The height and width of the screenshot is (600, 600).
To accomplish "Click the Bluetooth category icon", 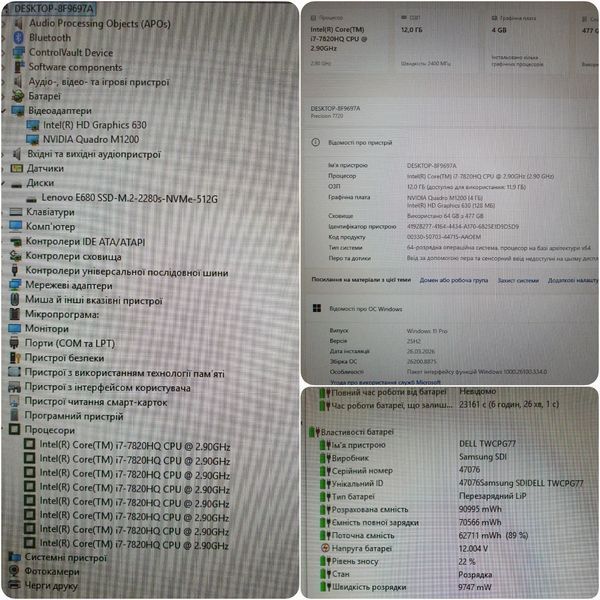I will click(19, 38).
